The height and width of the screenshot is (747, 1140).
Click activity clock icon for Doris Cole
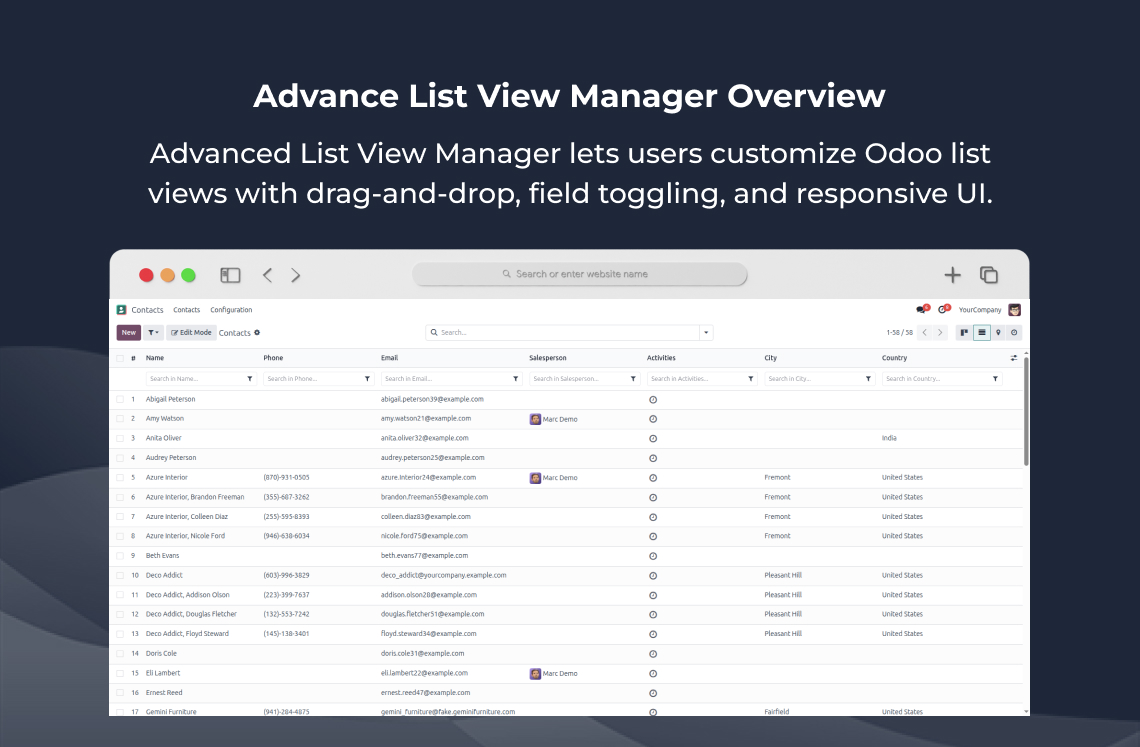[653, 654]
